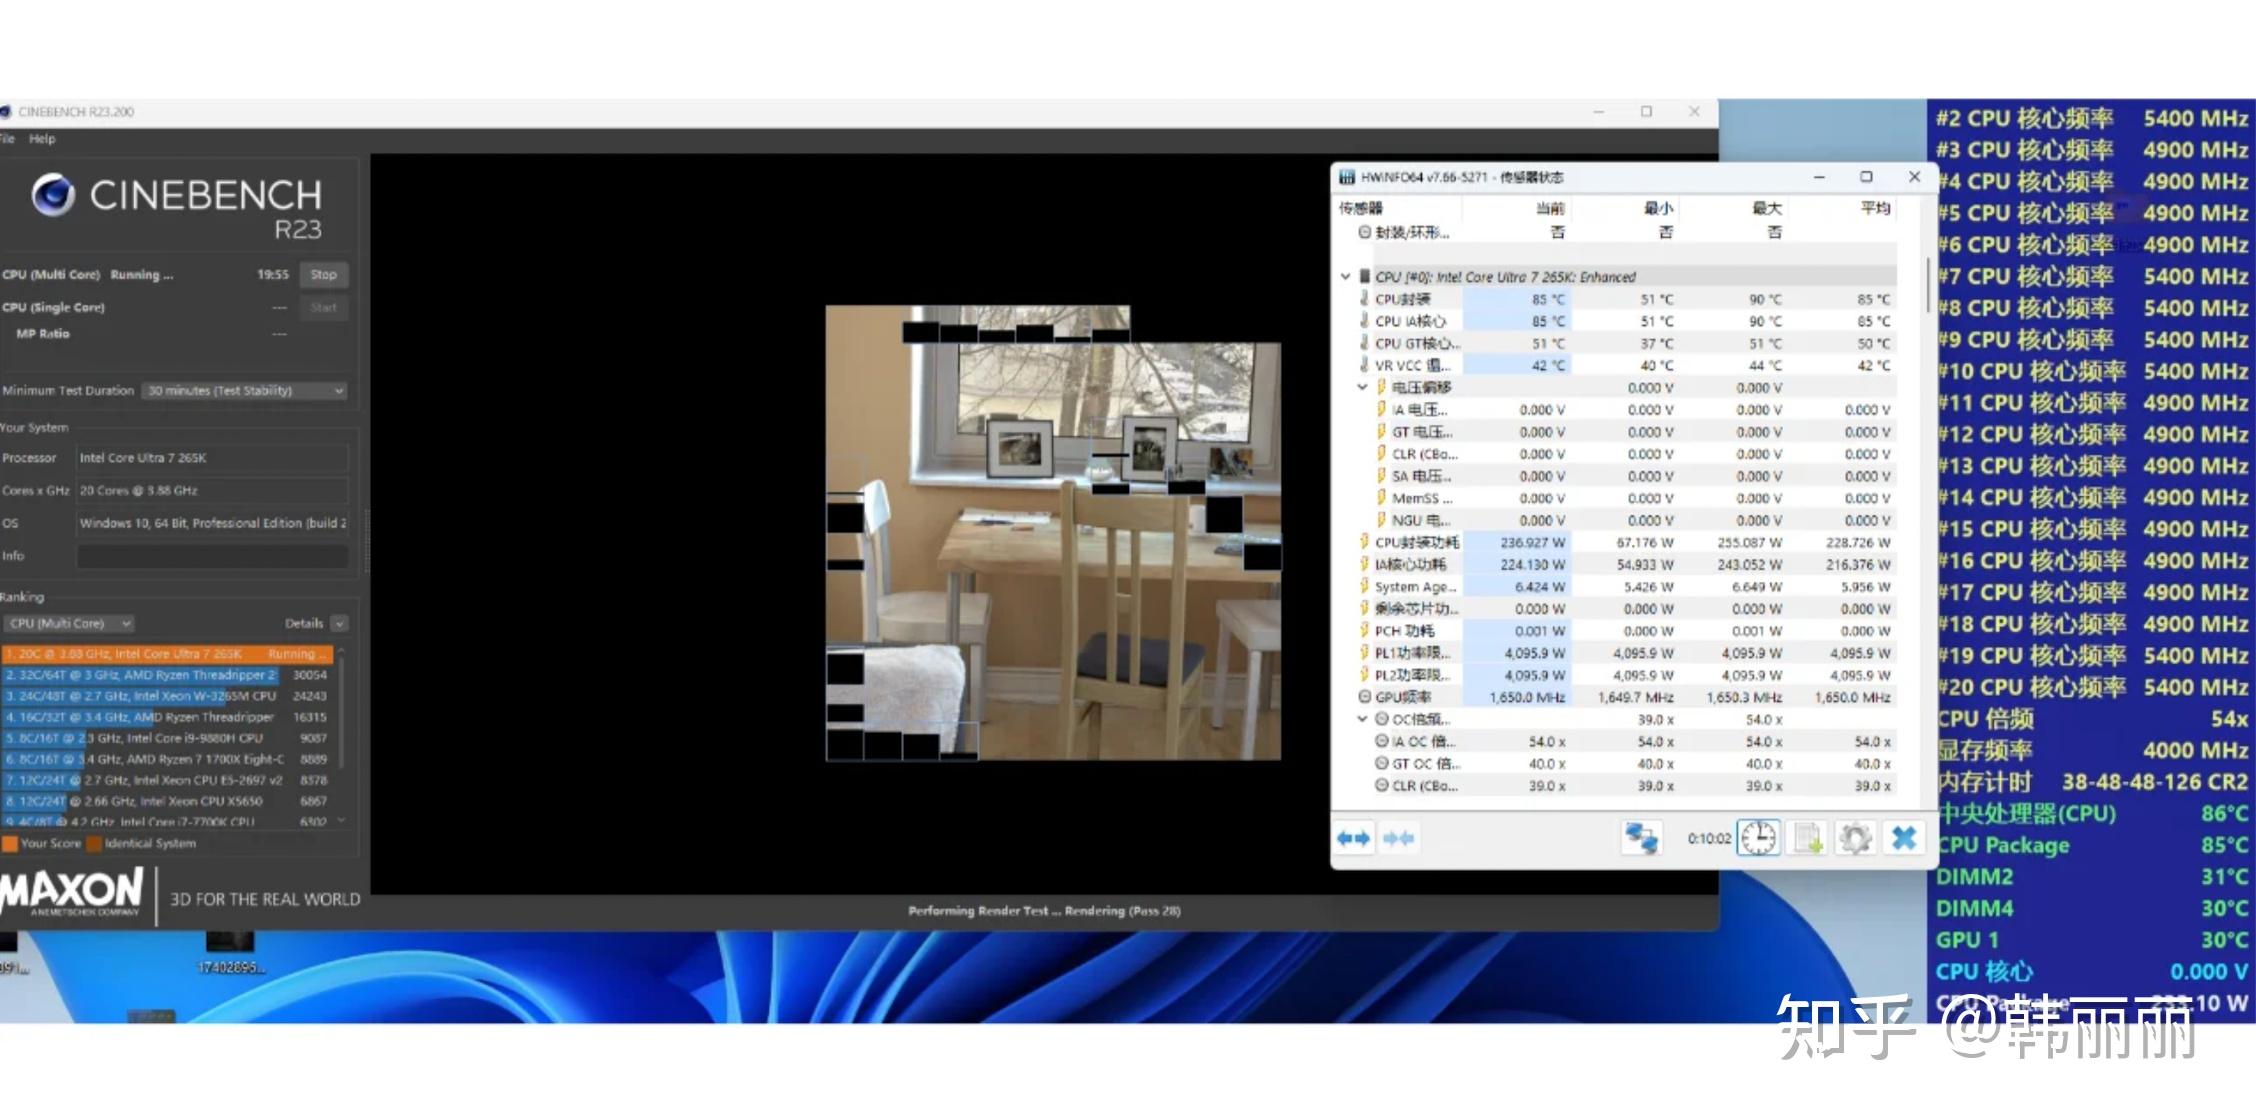Click HWiNFO log file export icon
Image resolution: width=2256 pixels, height=1120 pixels.
[1808, 838]
